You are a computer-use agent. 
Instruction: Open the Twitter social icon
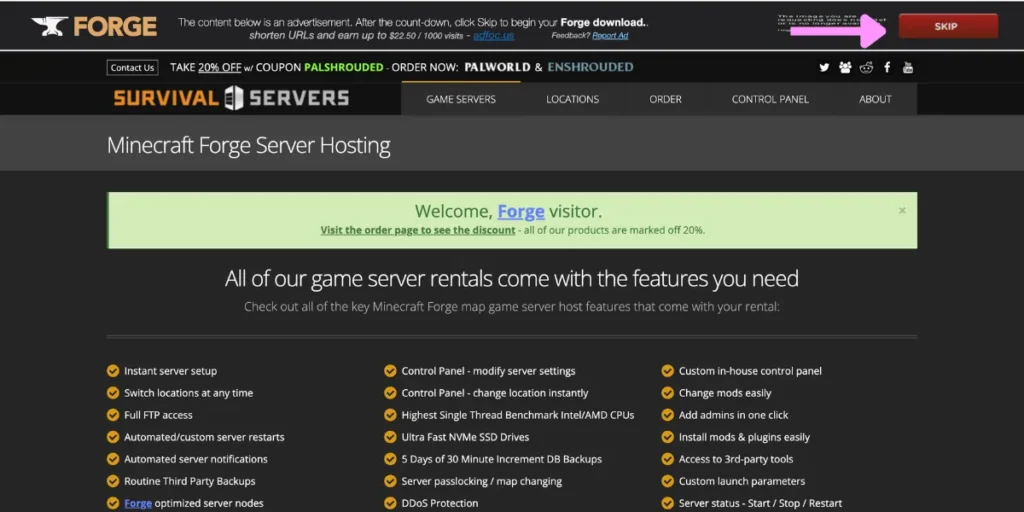[x=824, y=67]
